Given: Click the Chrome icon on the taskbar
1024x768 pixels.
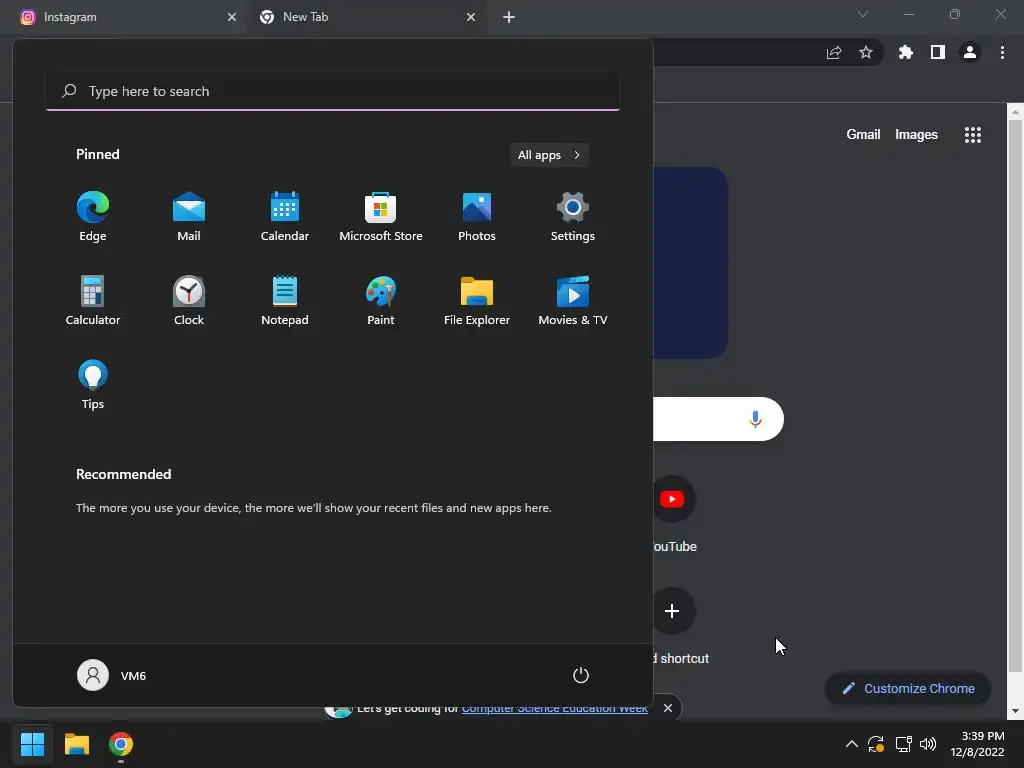Looking at the screenshot, I should tap(121, 744).
